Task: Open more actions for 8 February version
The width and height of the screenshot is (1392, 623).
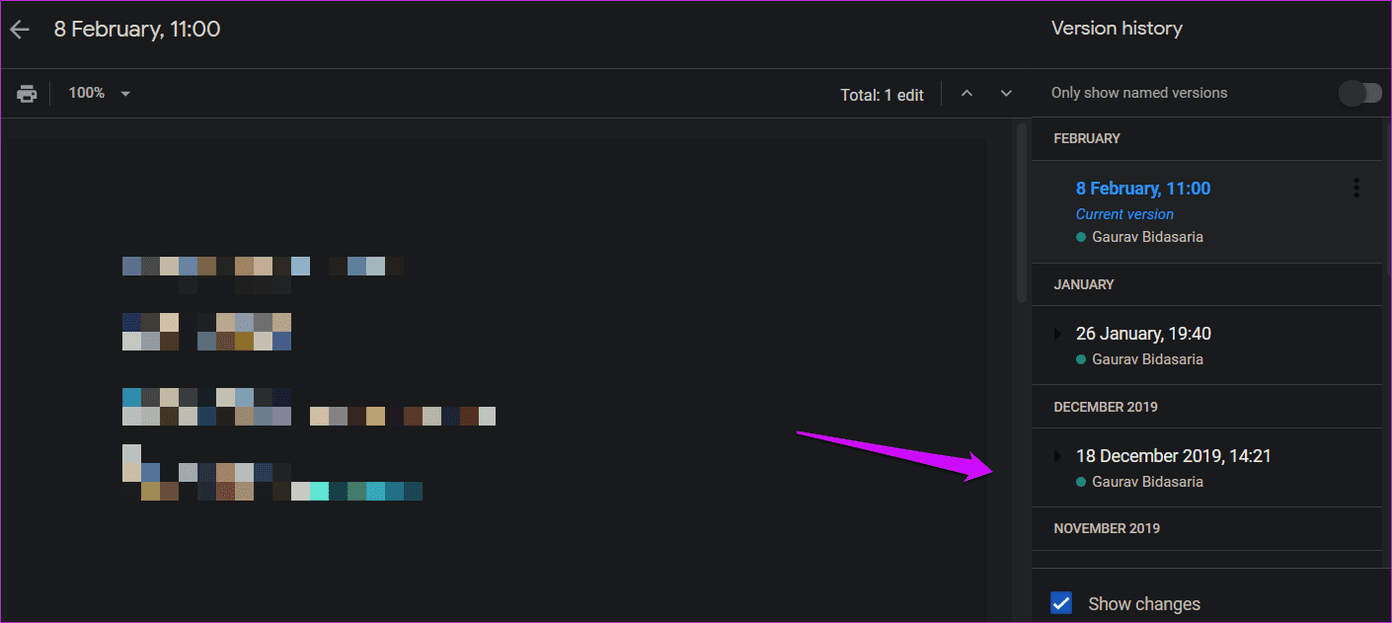Action: pos(1356,187)
